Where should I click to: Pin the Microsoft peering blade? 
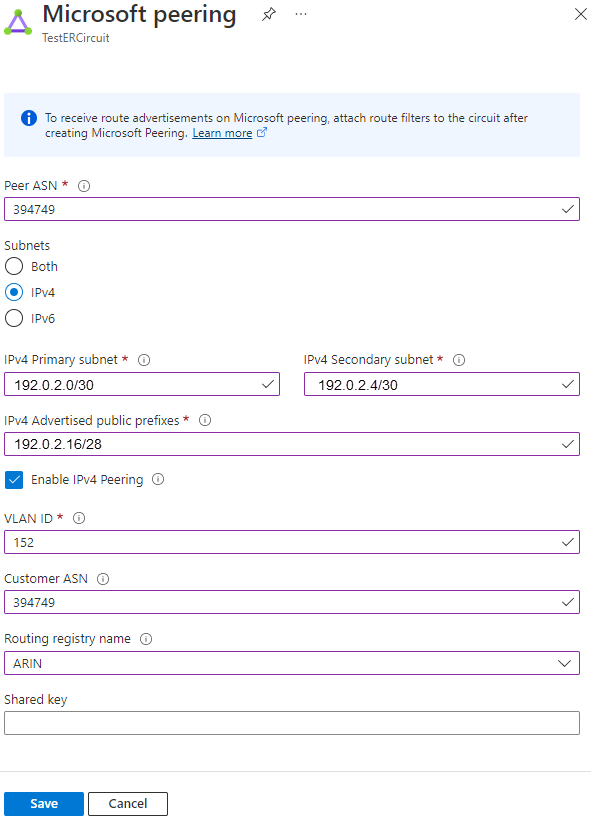click(x=268, y=14)
